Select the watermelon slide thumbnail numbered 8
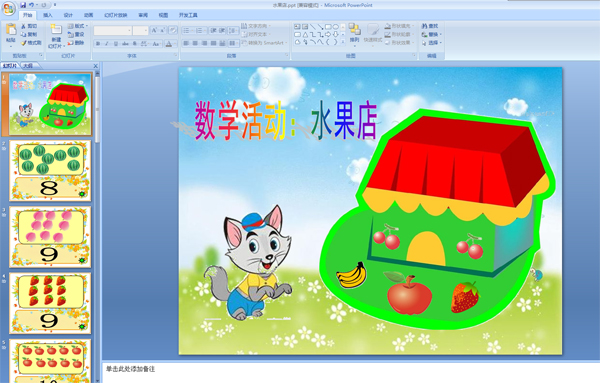The image size is (600, 383). click(50, 170)
